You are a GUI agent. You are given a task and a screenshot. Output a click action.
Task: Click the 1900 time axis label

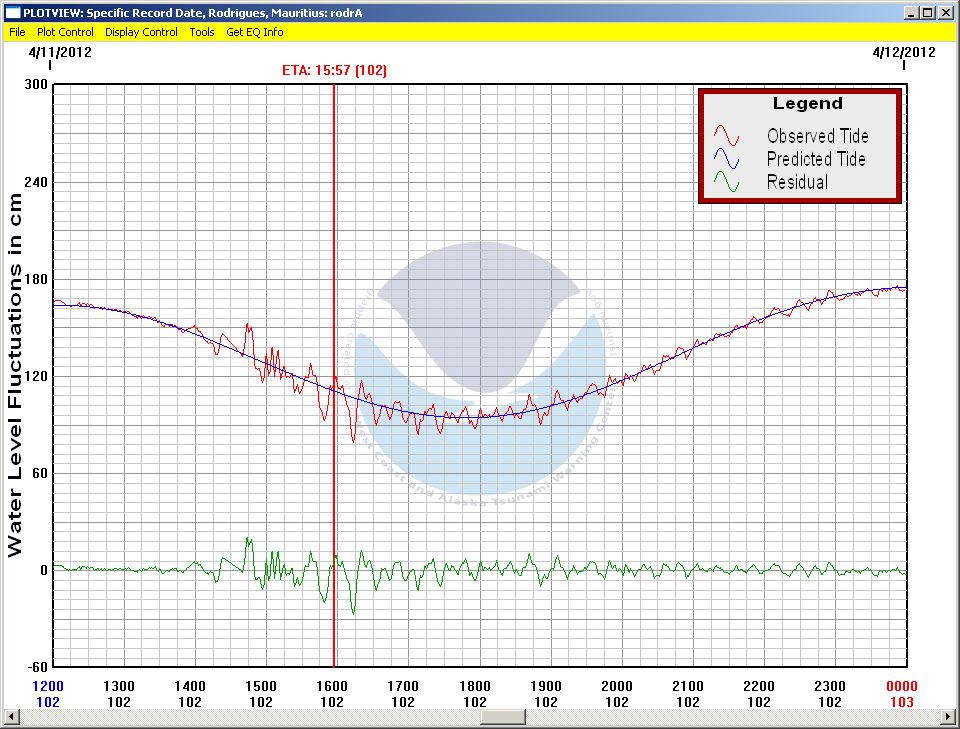[x=546, y=686]
